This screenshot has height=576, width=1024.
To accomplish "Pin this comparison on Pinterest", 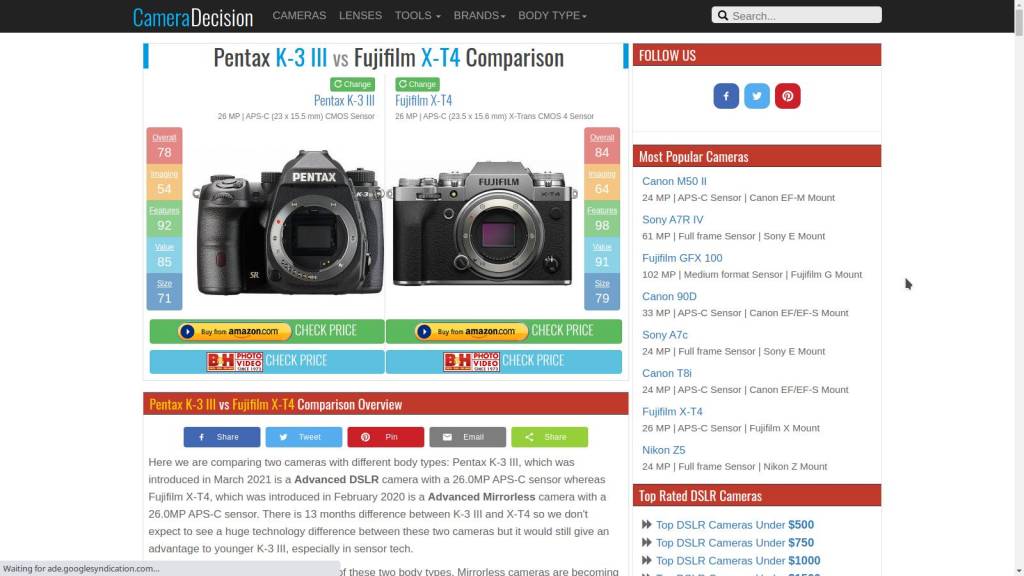I will (x=385, y=437).
